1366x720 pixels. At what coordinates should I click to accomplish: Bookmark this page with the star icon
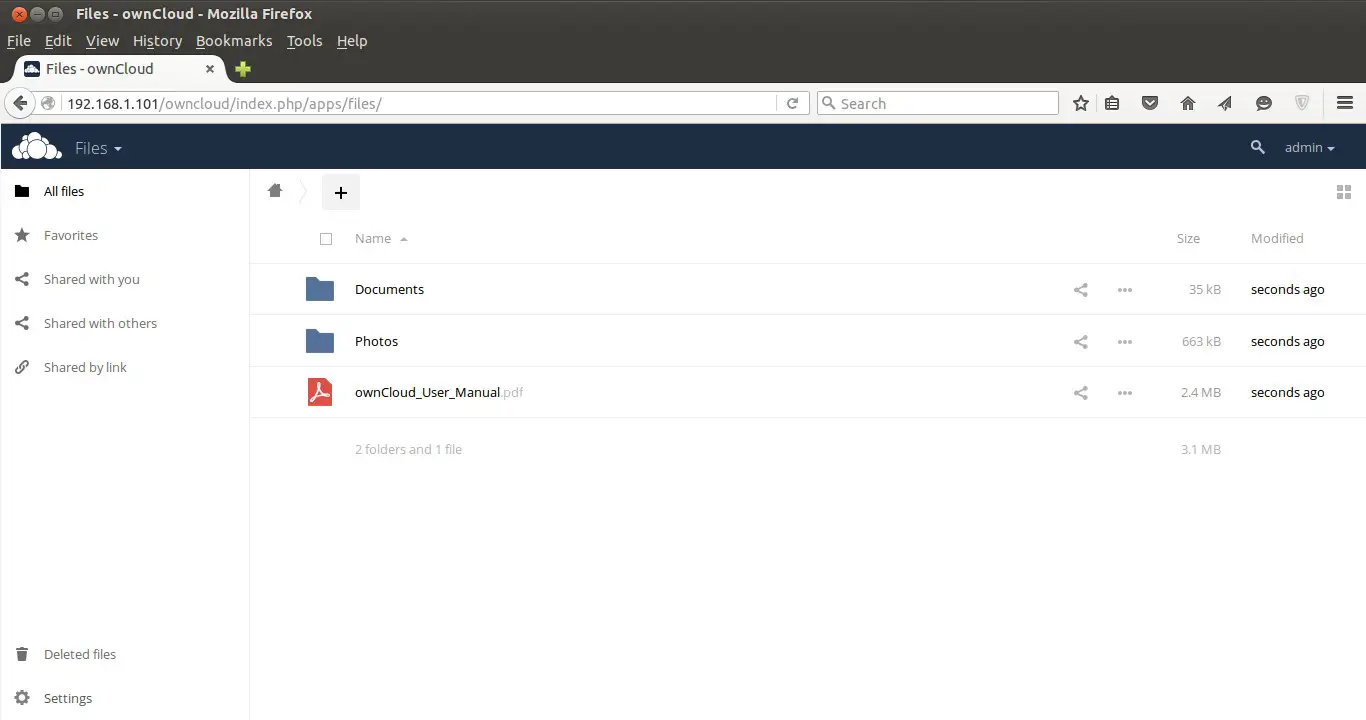coord(1081,103)
